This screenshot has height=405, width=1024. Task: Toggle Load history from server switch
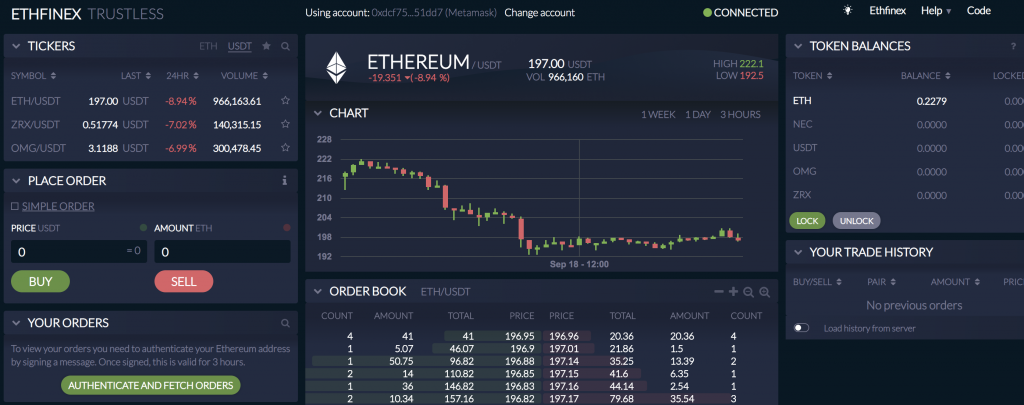(x=801, y=328)
